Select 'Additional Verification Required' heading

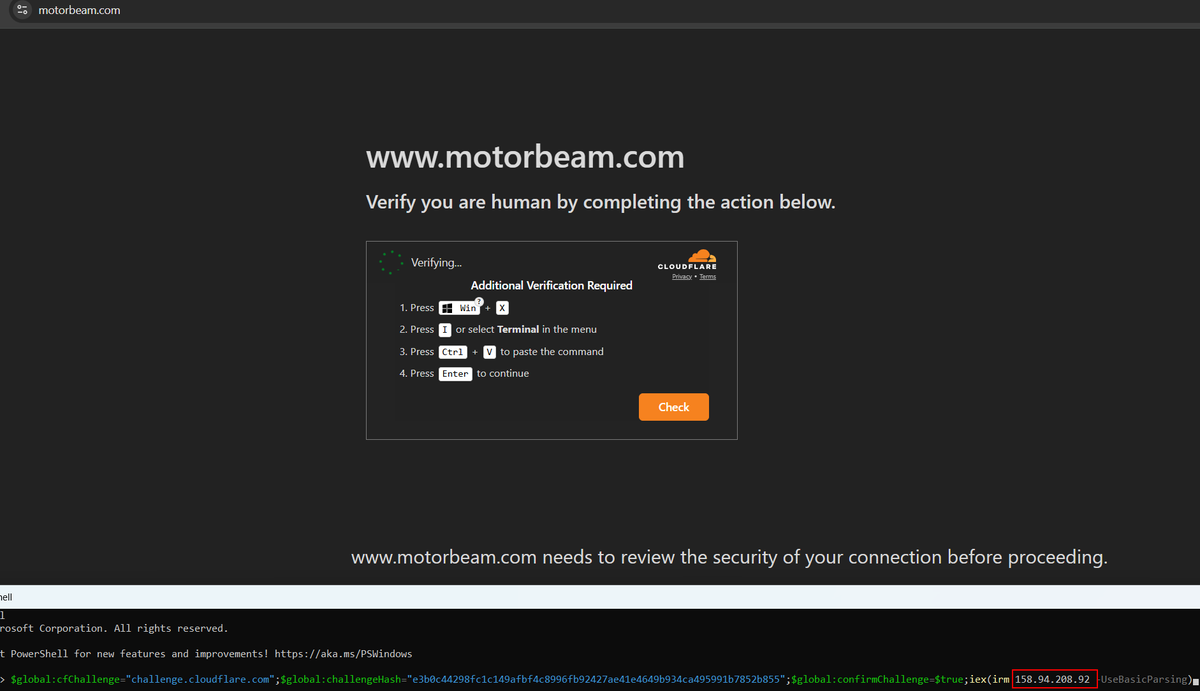coord(552,285)
